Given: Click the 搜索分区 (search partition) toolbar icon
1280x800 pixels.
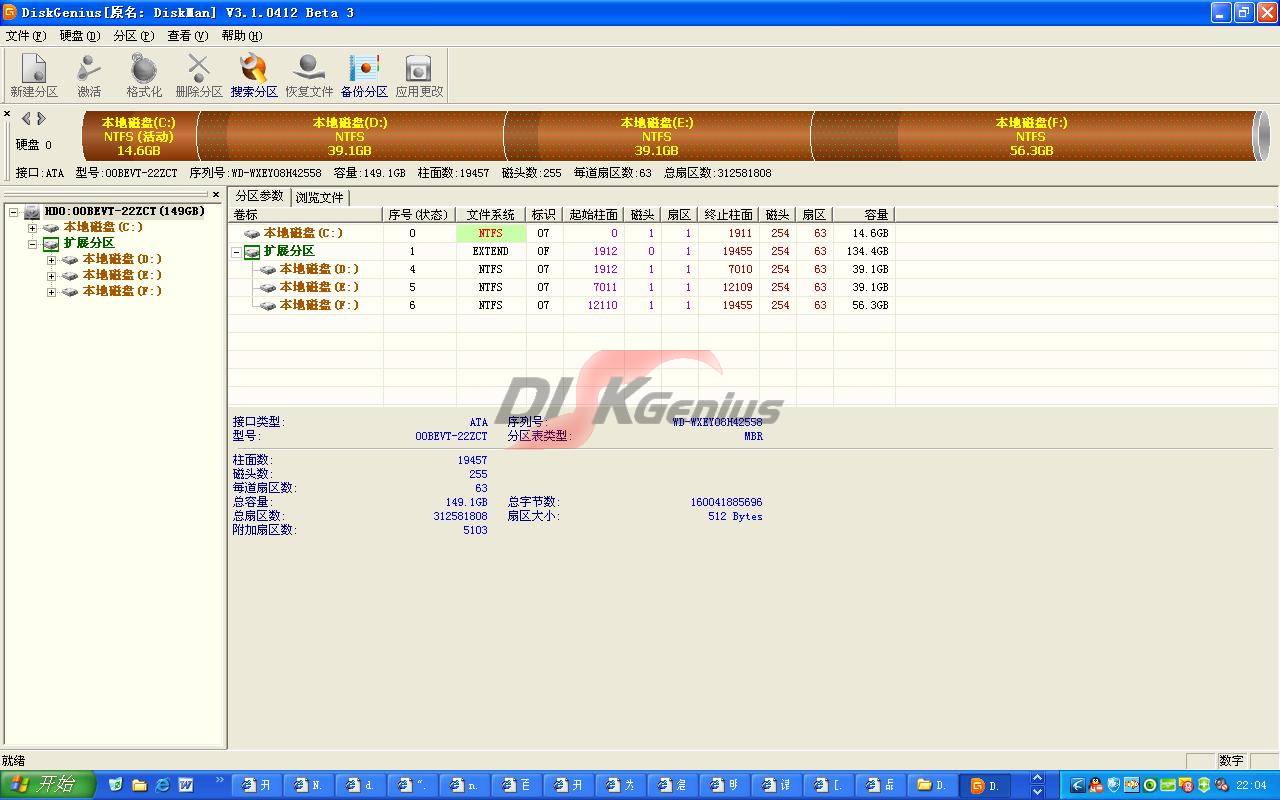Looking at the screenshot, I should (x=254, y=75).
